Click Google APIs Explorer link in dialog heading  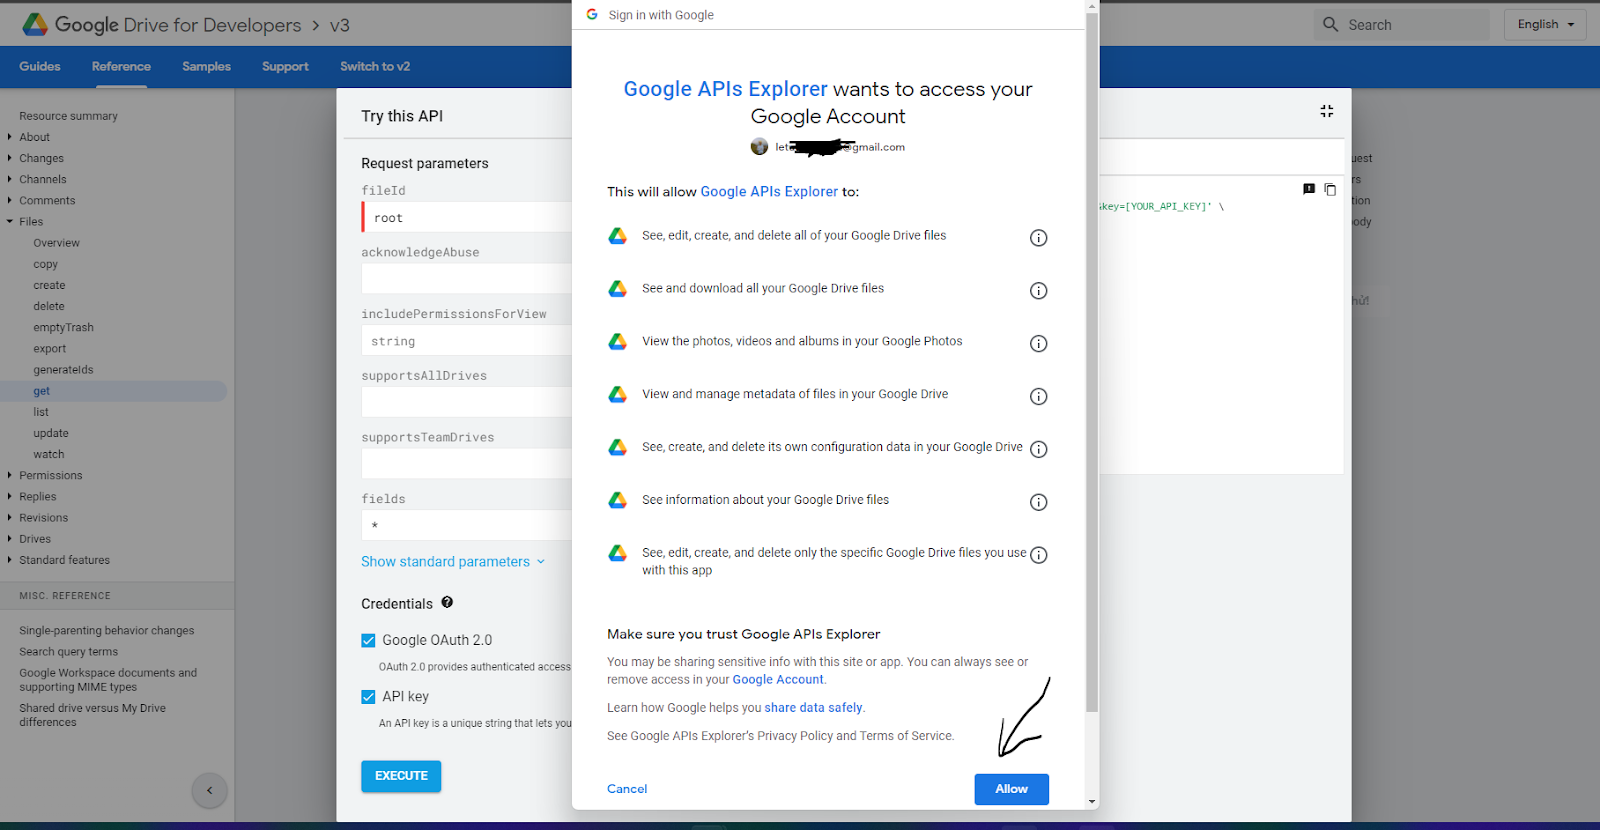[725, 89]
